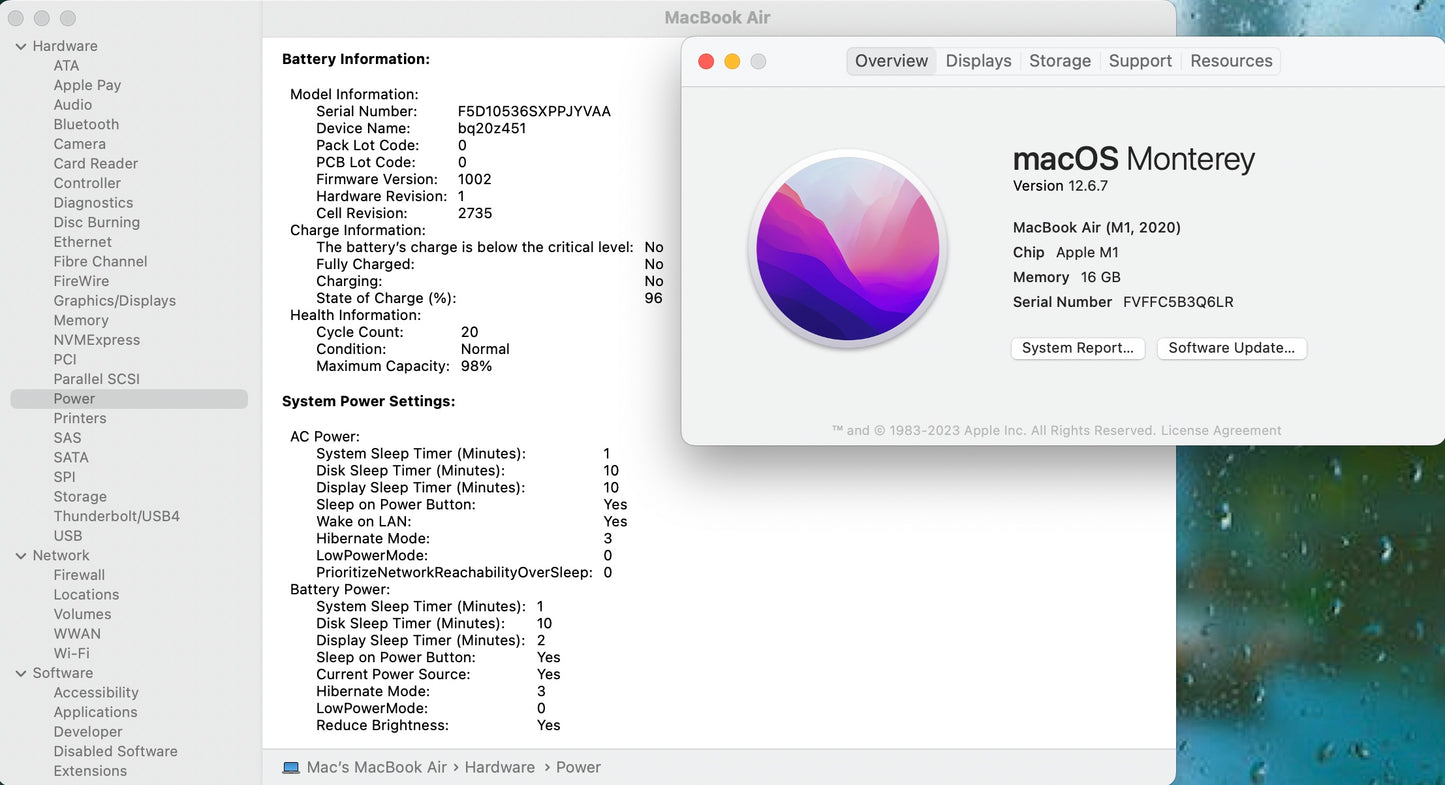Click the System Report button

1077,348
